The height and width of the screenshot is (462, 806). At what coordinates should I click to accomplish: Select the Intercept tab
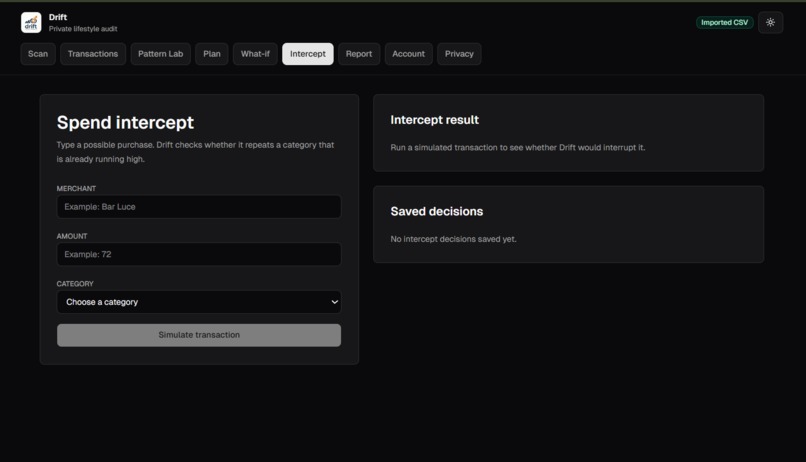[308, 54]
